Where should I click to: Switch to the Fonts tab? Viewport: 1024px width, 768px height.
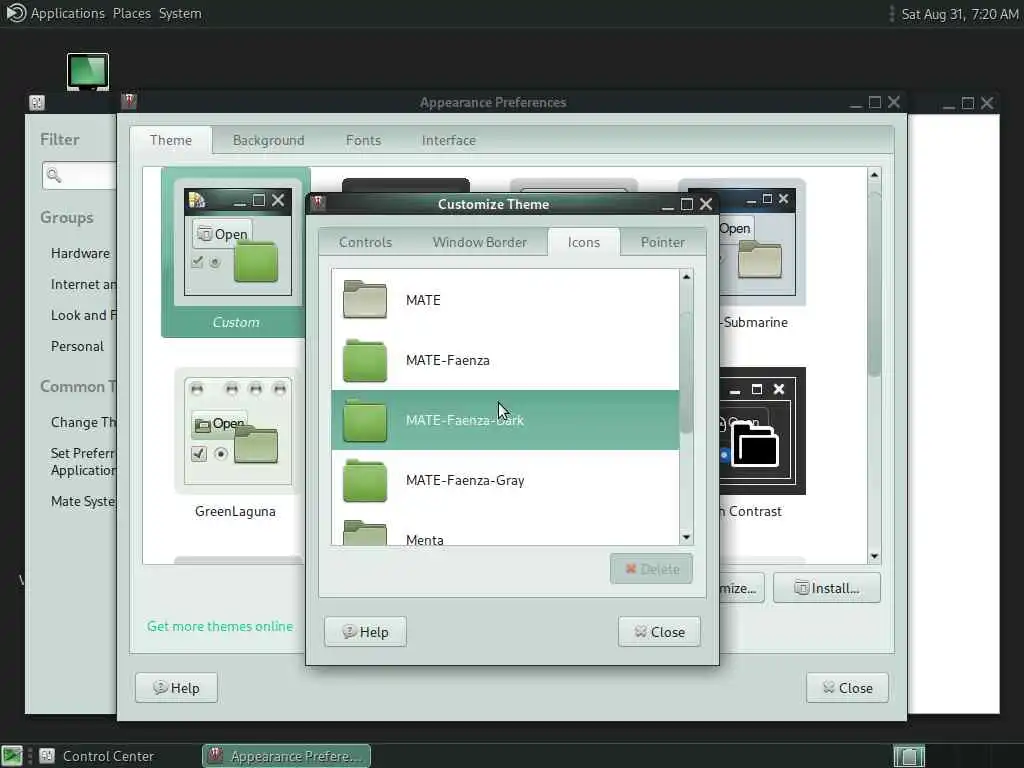363,140
